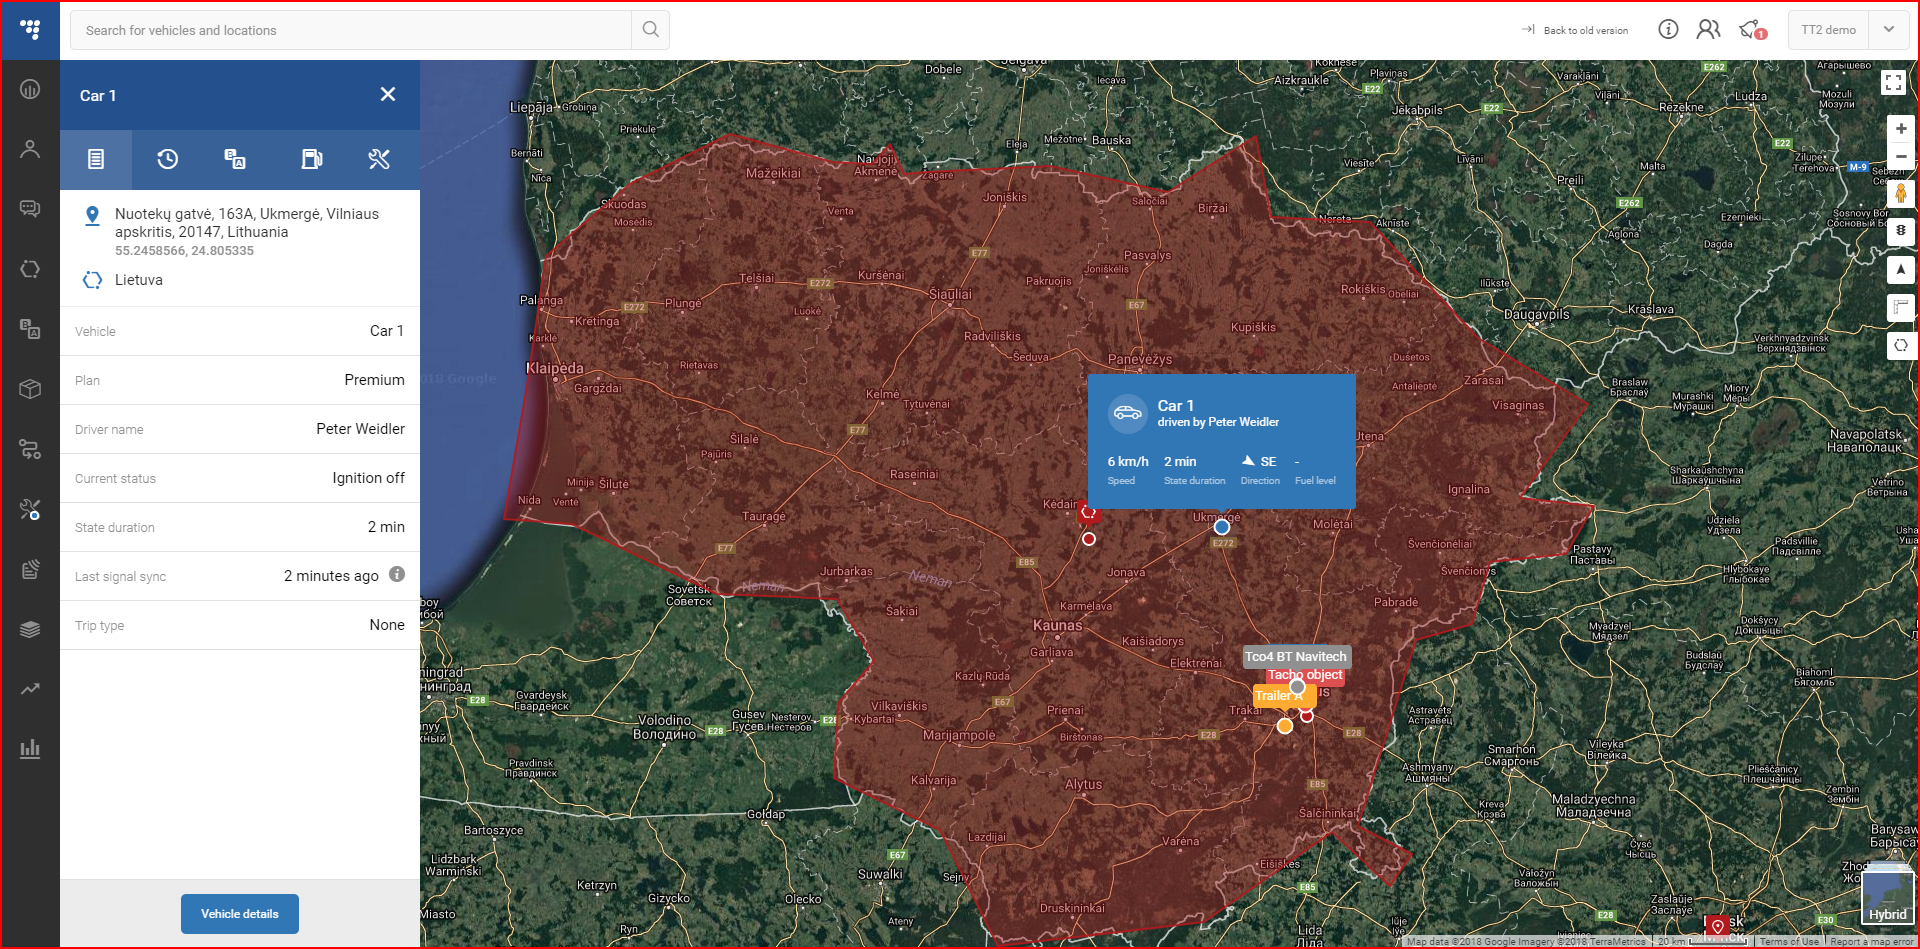Image resolution: width=1920 pixels, height=949 pixels.
Task: Open the bar chart reports icon in sidebar
Action: (x=30, y=748)
